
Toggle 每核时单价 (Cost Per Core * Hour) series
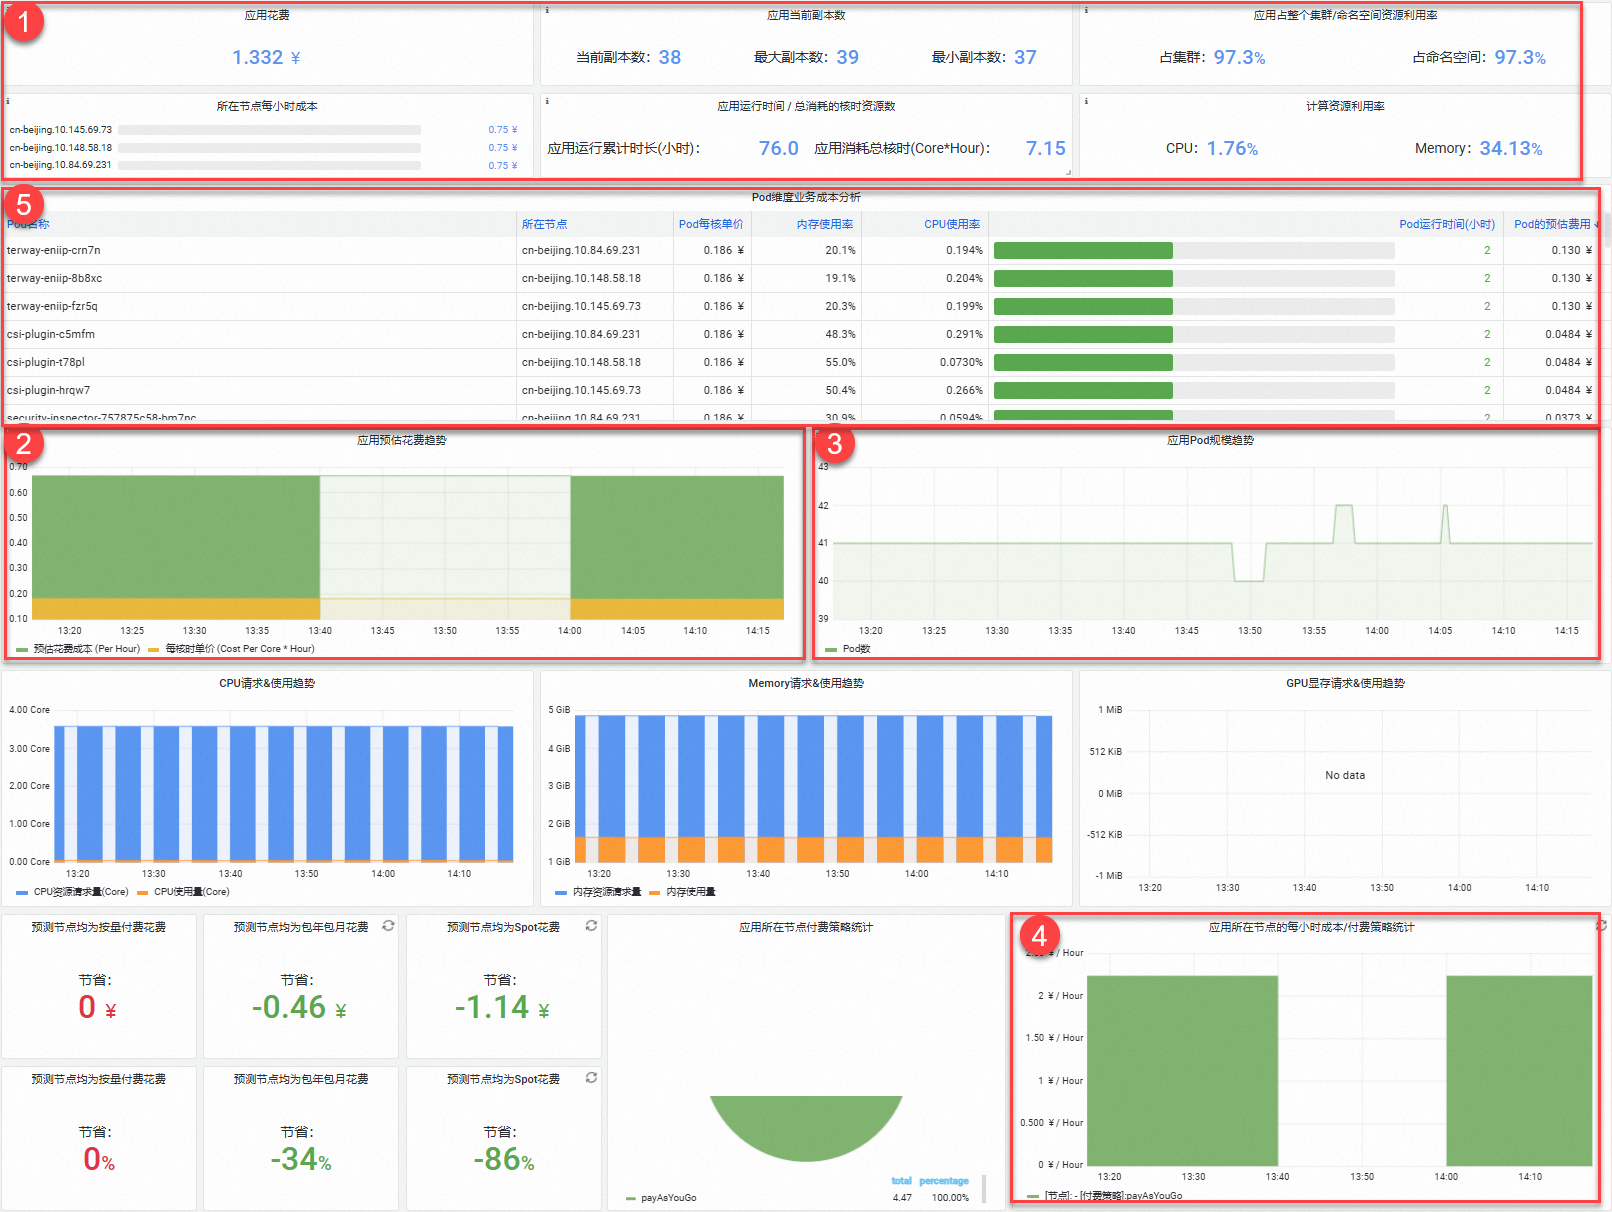click(240, 649)
